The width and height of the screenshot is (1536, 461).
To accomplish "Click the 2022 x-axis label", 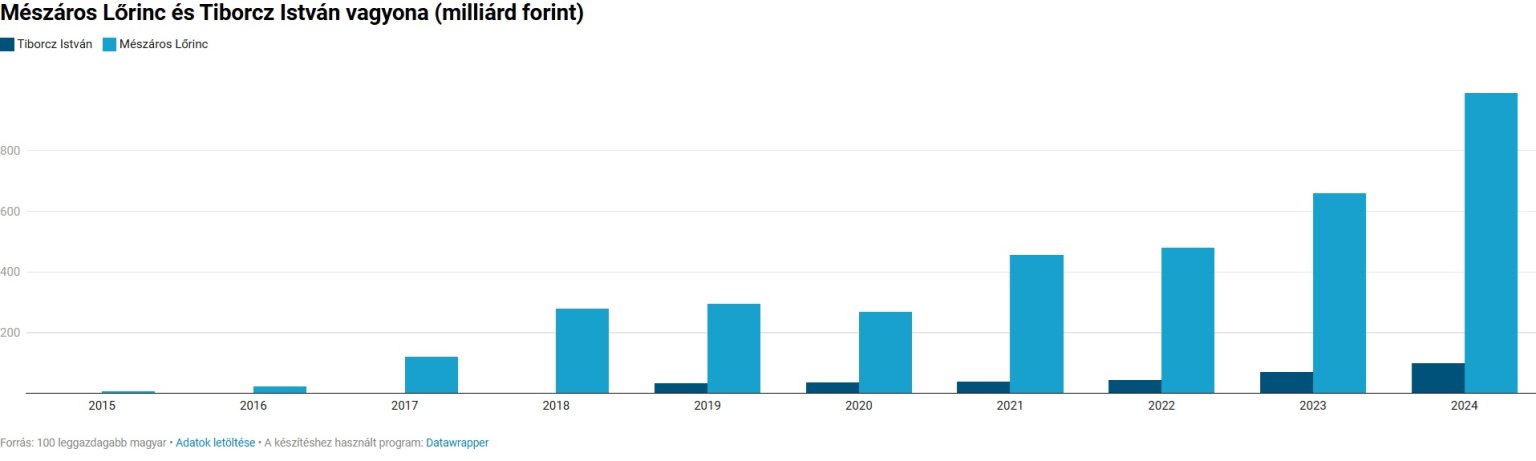I will coord(1162,406).
